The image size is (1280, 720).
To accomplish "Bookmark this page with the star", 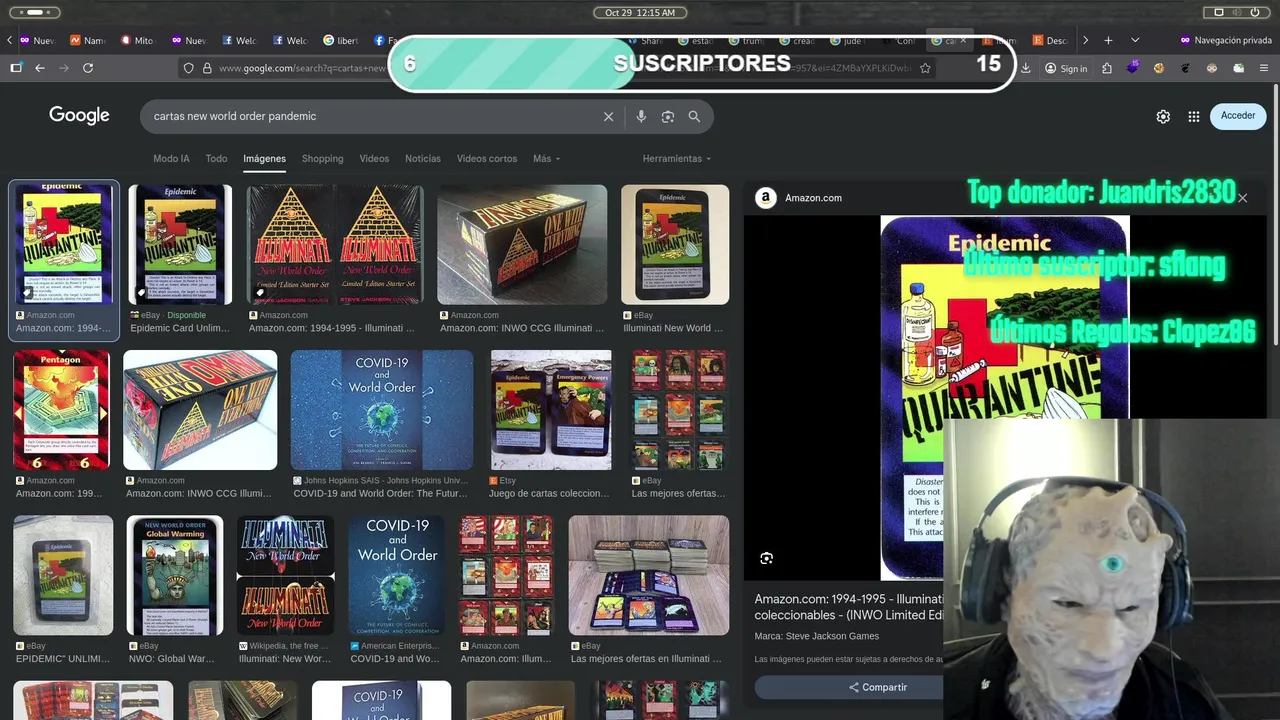I will pos(925,68).
